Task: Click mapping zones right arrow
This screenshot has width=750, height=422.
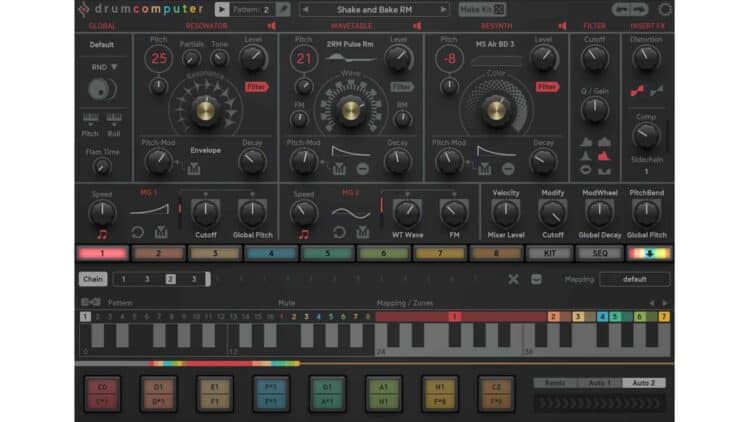Action: 665,303
